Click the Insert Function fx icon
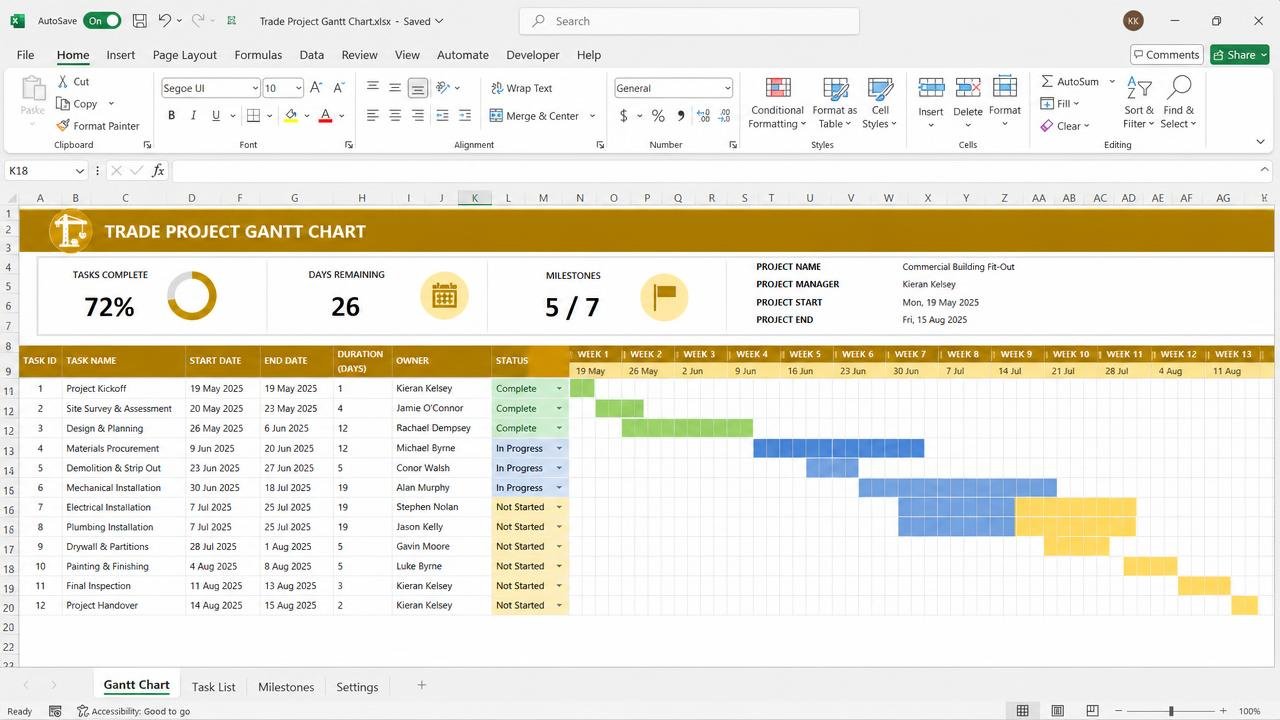This screenshot has height=720, width=1280. pyautogui.click(x=158, y=171)
